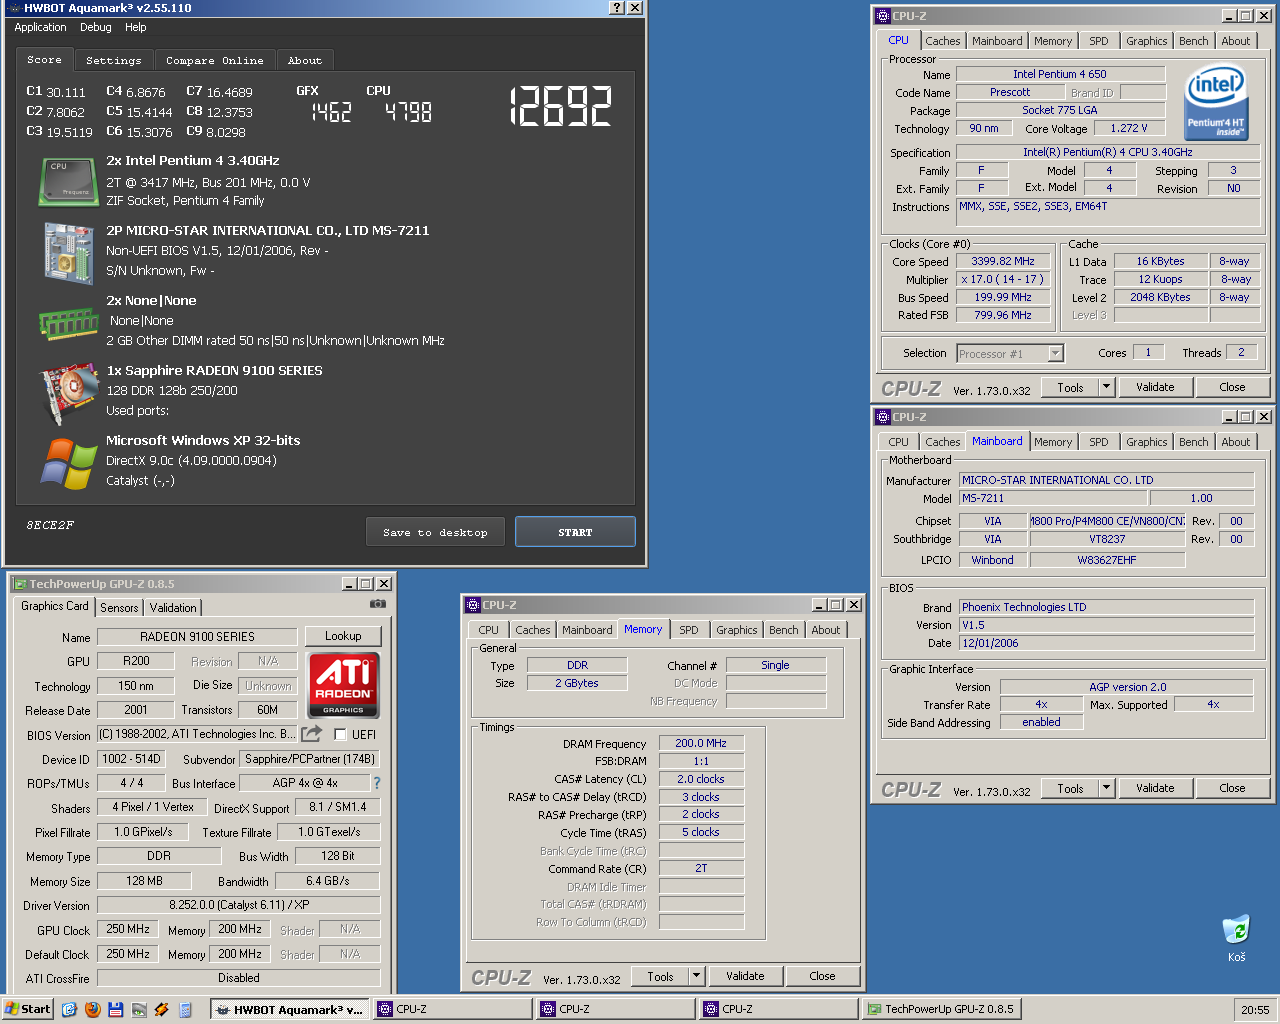Click the GPU-Z title bar app icon
The height and width of the screenshot is (1024, 1280).
[x=19, y=583]
